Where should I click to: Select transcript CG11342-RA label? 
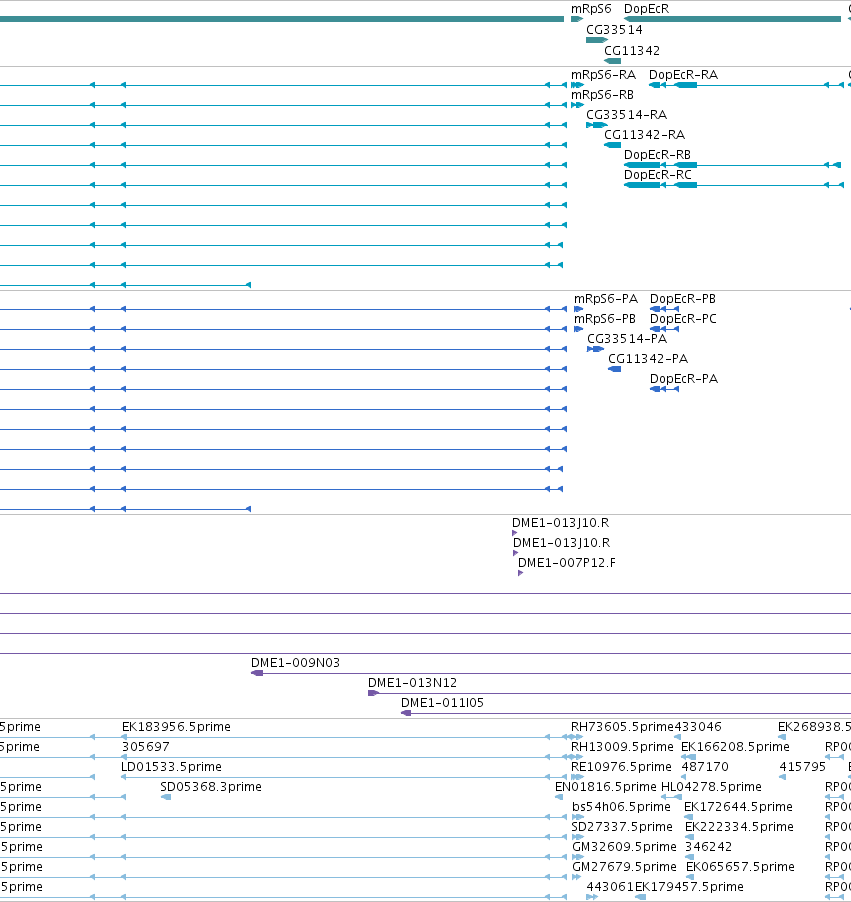(644, 135)
